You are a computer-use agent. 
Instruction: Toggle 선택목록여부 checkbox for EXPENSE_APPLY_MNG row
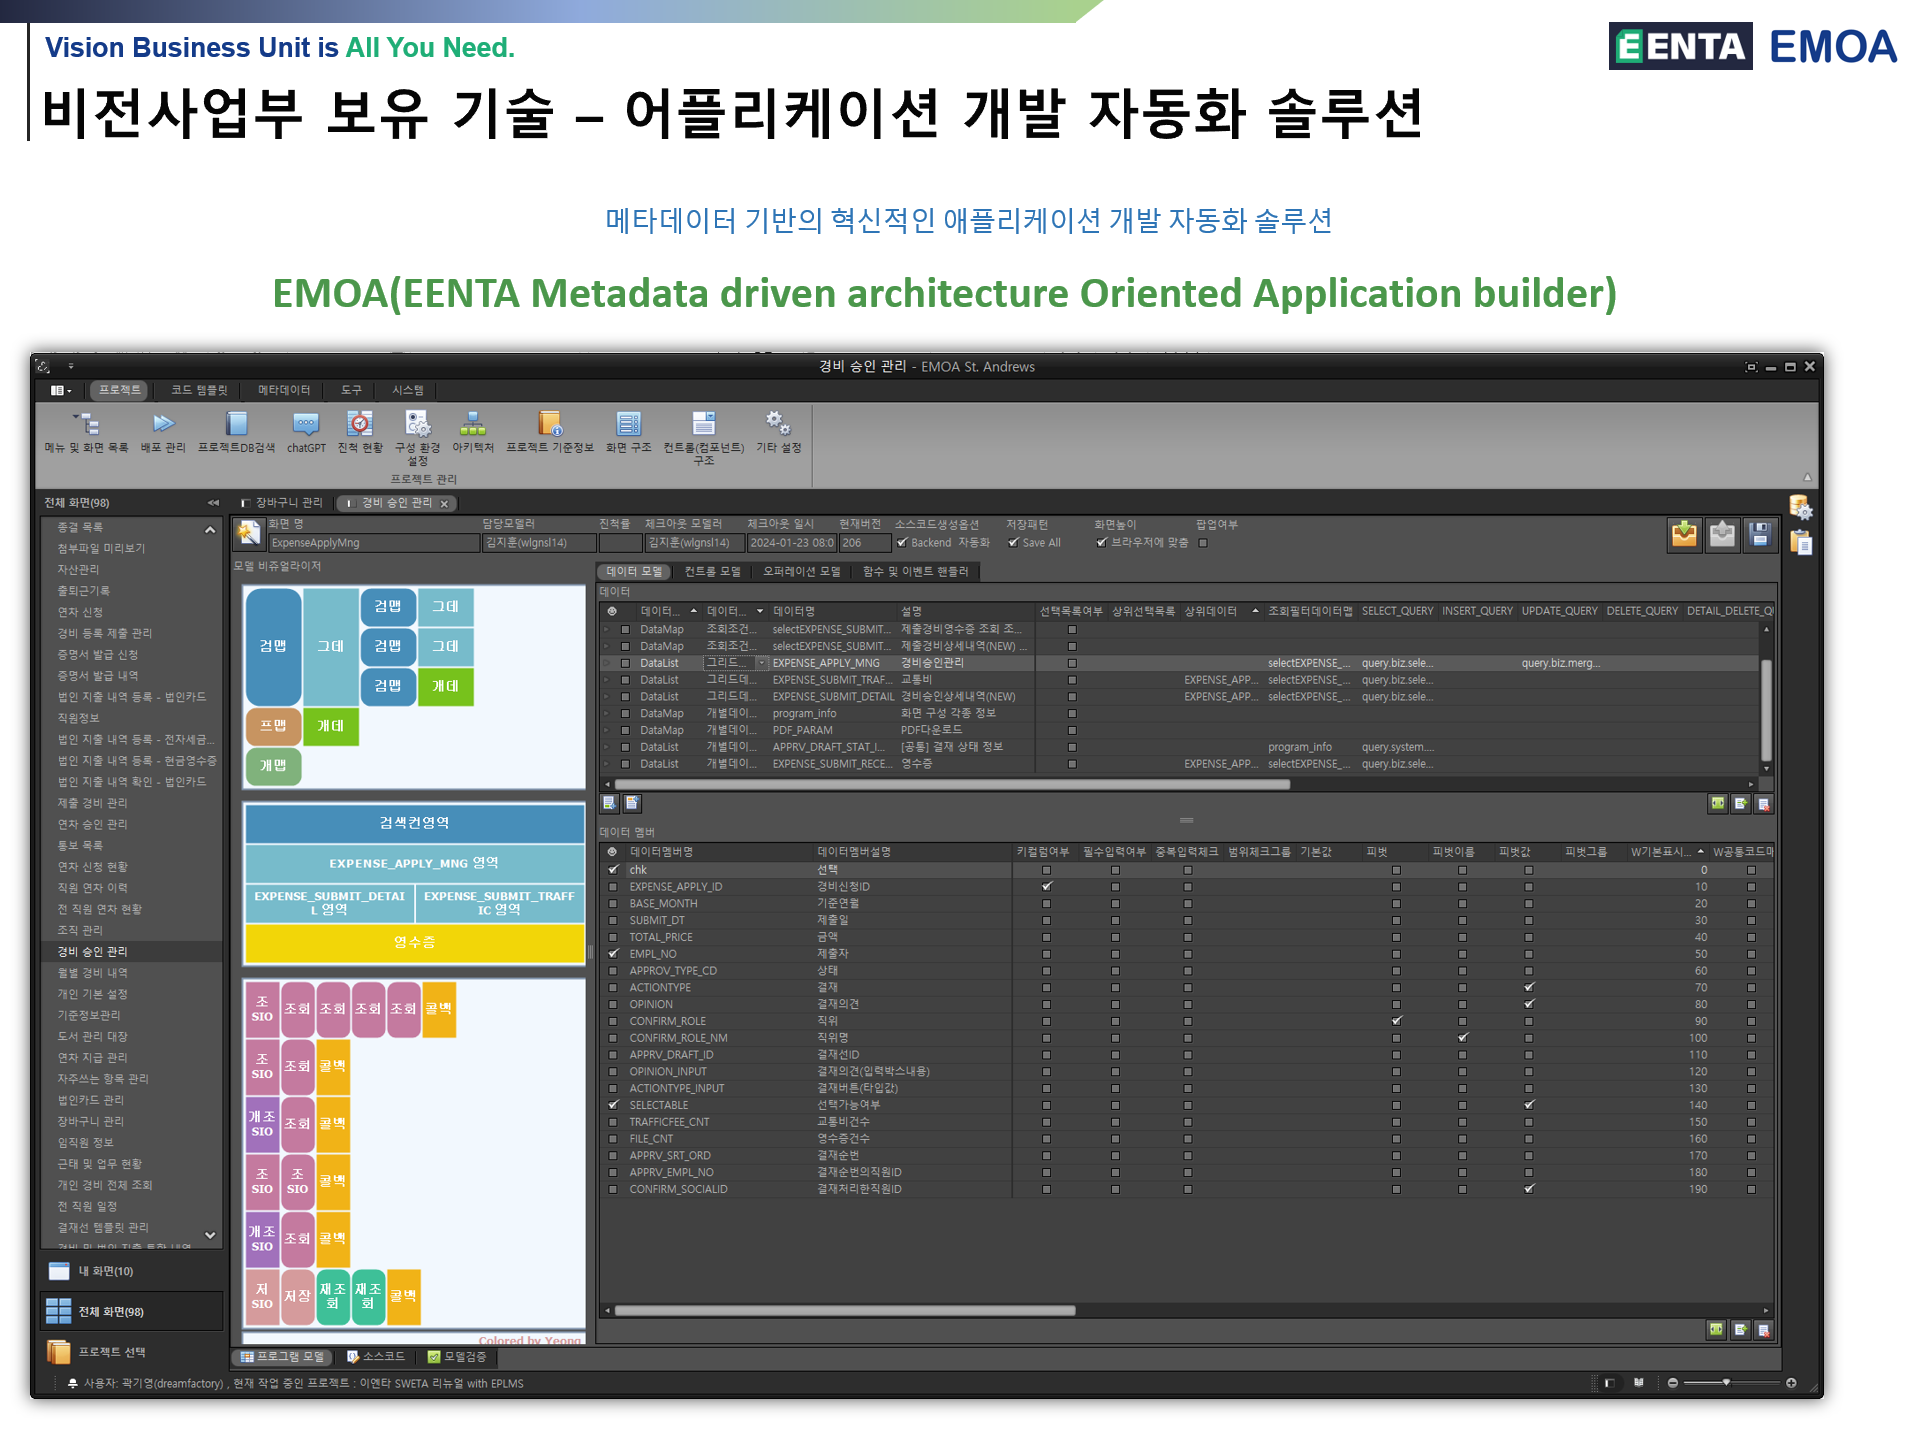pos(1072,663)
